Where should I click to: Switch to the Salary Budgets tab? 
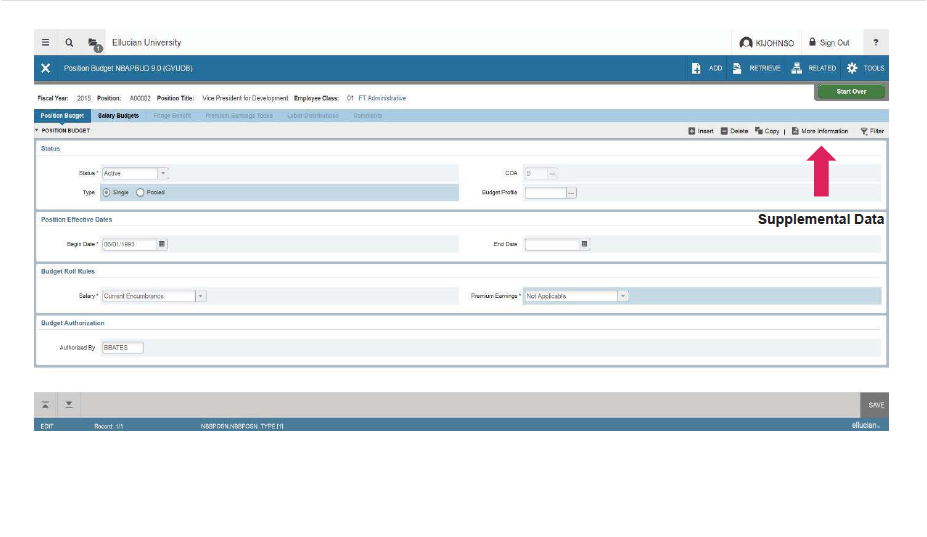[x=118, y=116]
